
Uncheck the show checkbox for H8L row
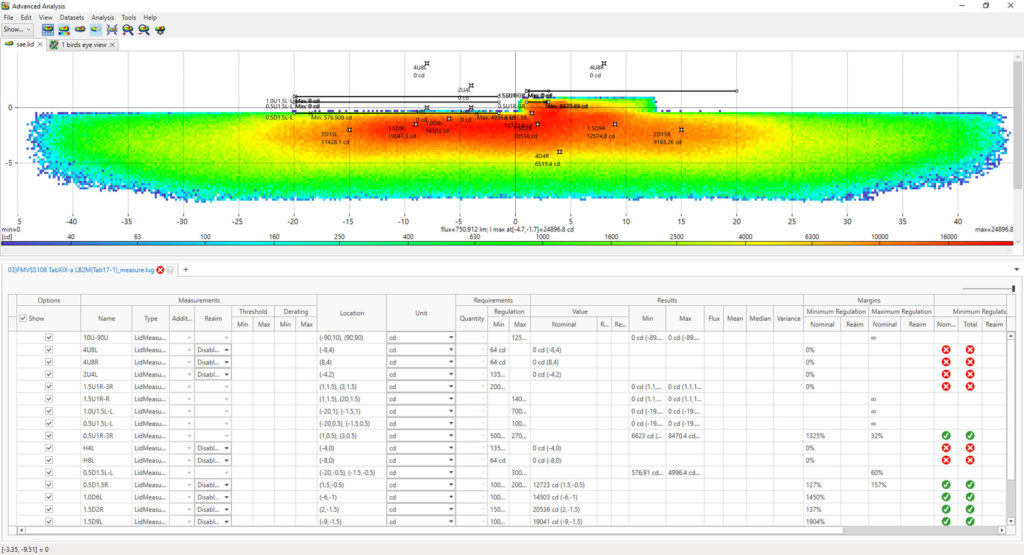(49, 460)
